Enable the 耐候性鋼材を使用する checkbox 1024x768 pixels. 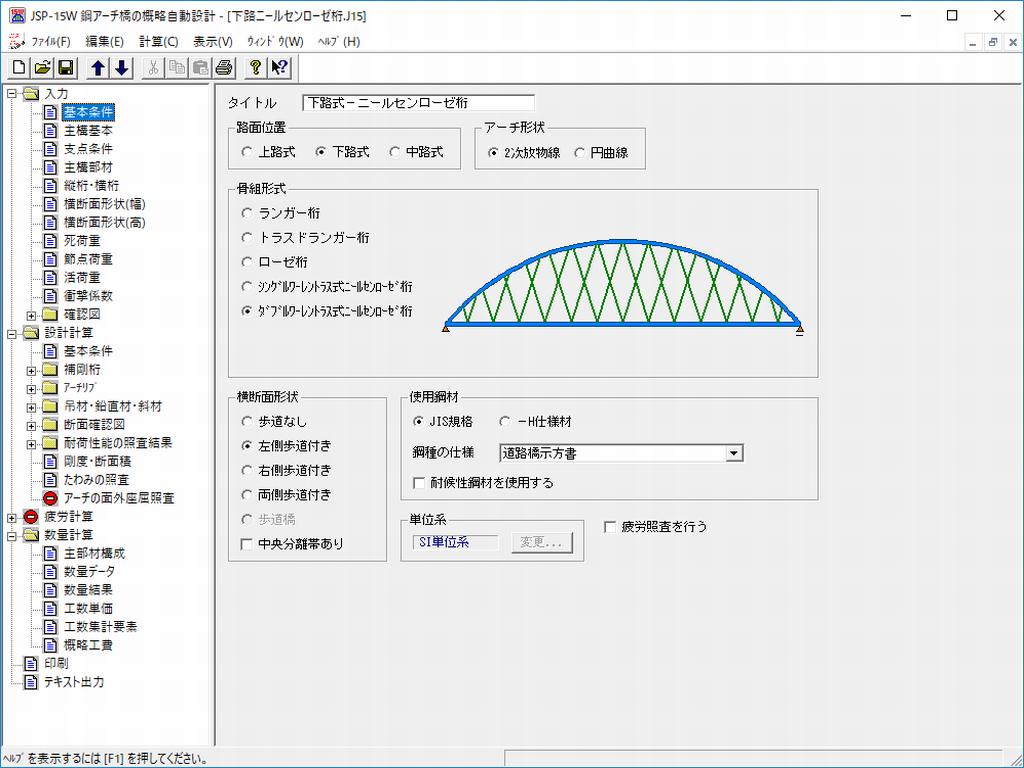(420, 483)
